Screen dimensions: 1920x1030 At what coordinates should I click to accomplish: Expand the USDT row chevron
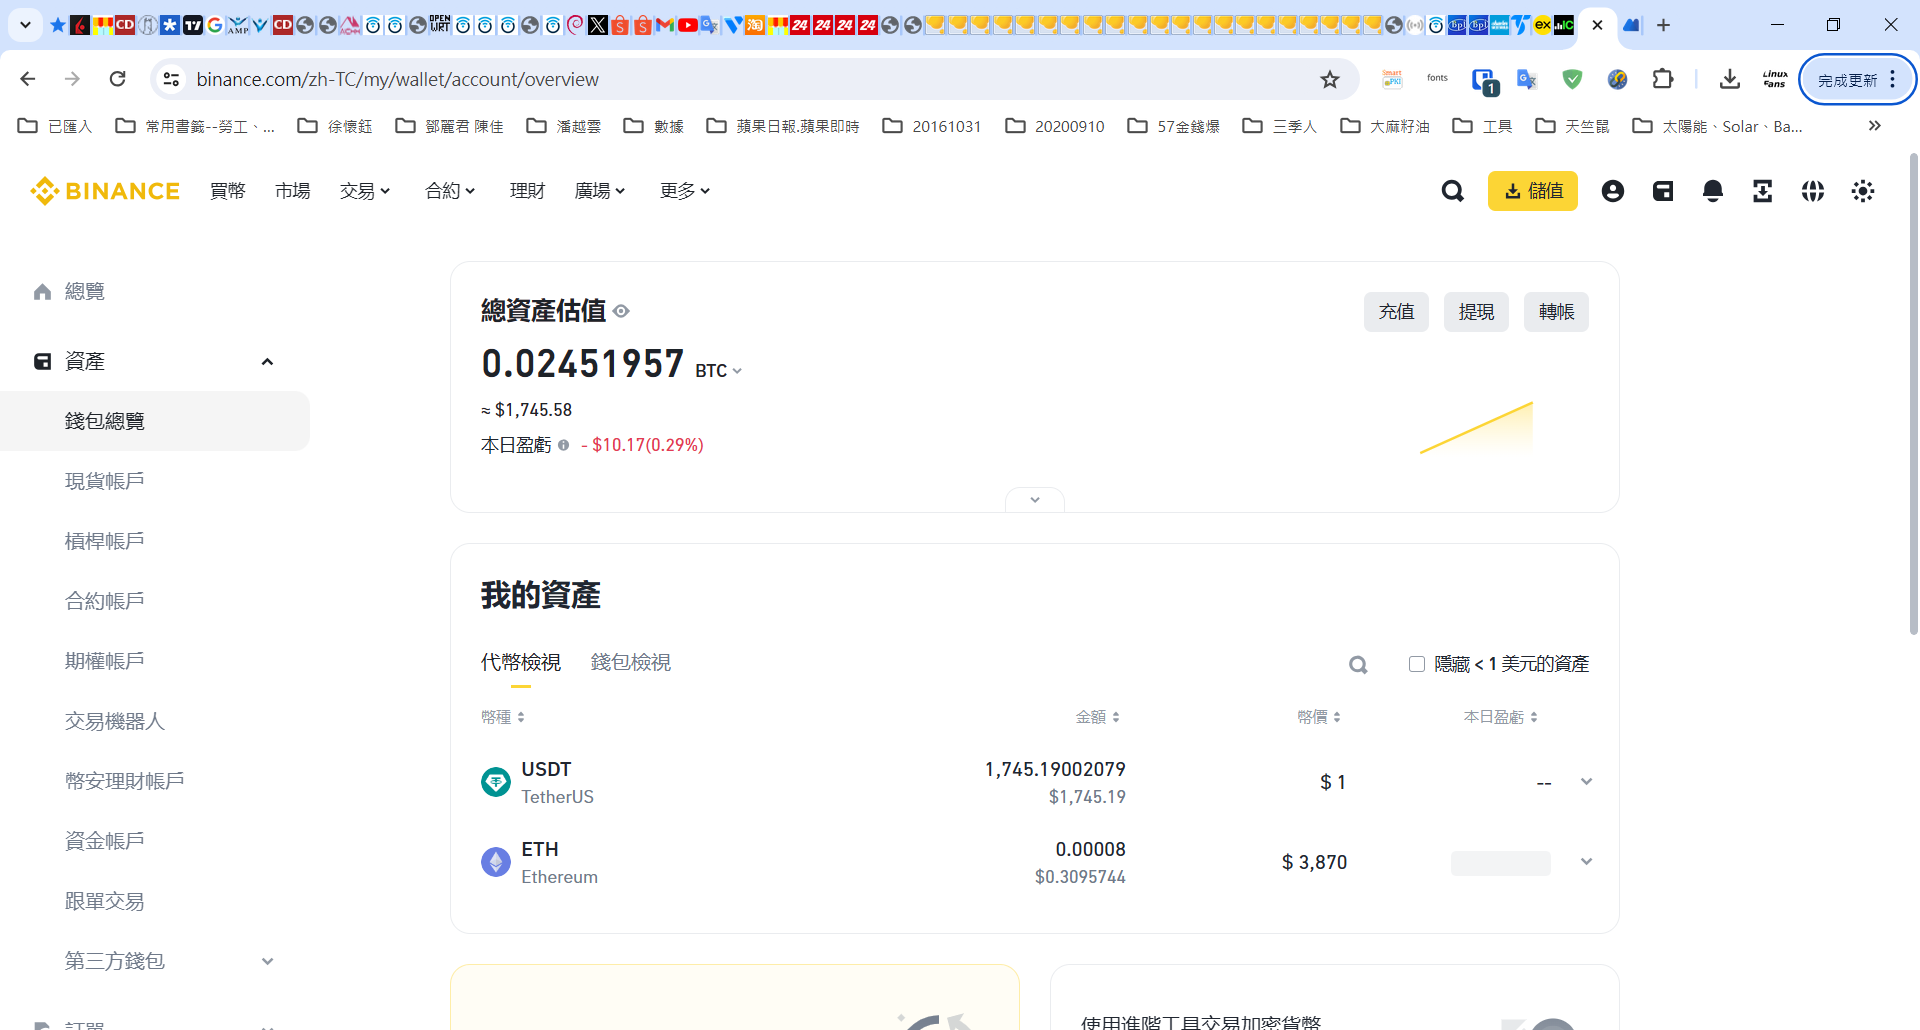(x=1586, y=782)
